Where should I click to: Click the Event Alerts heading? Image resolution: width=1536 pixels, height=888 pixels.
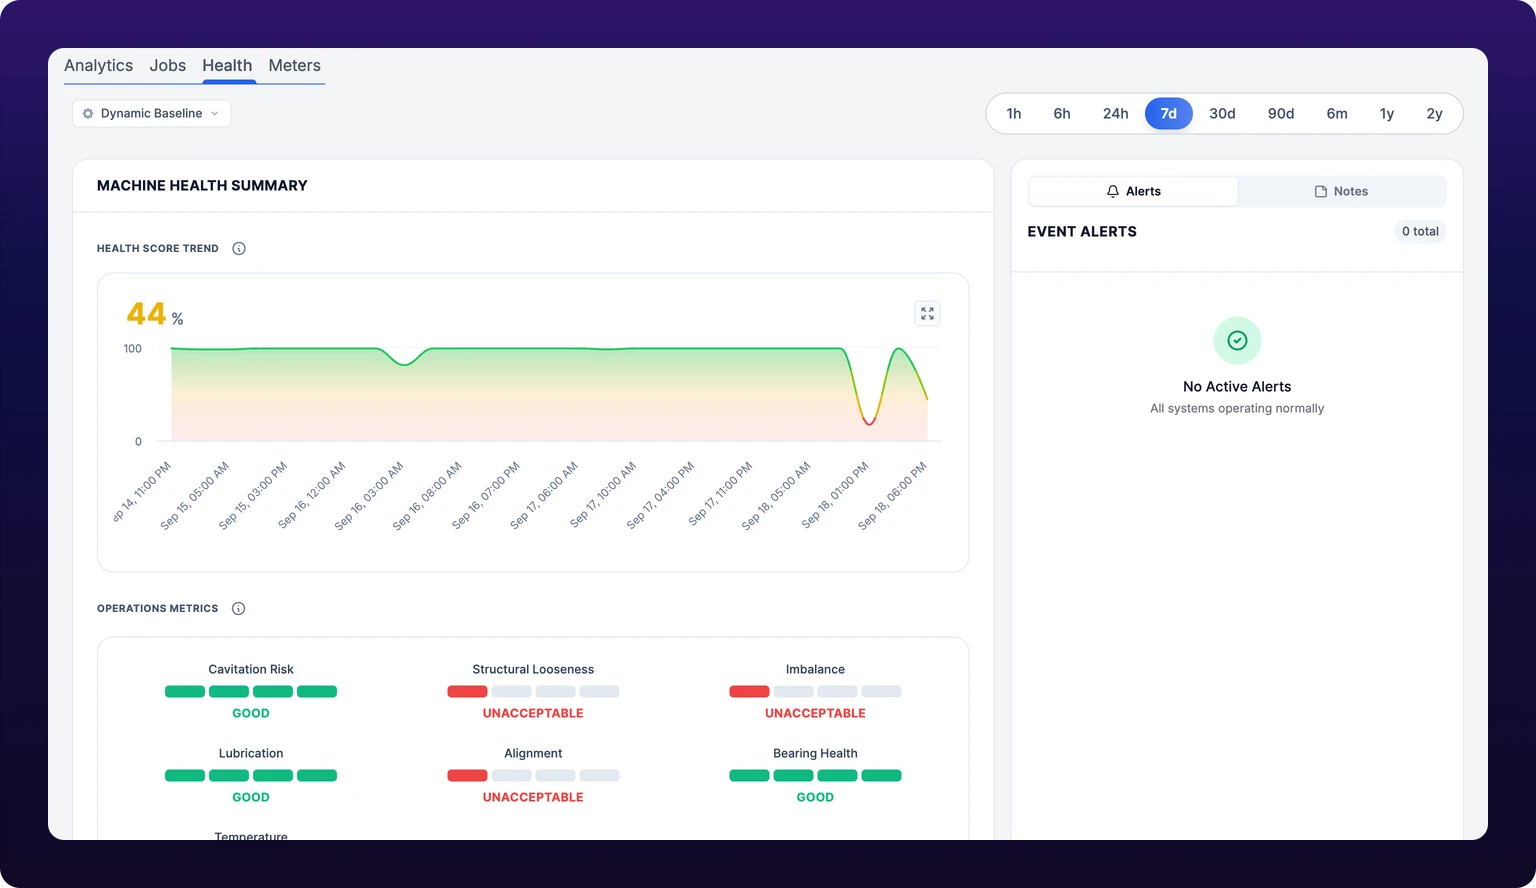(x=1082, y=232)
